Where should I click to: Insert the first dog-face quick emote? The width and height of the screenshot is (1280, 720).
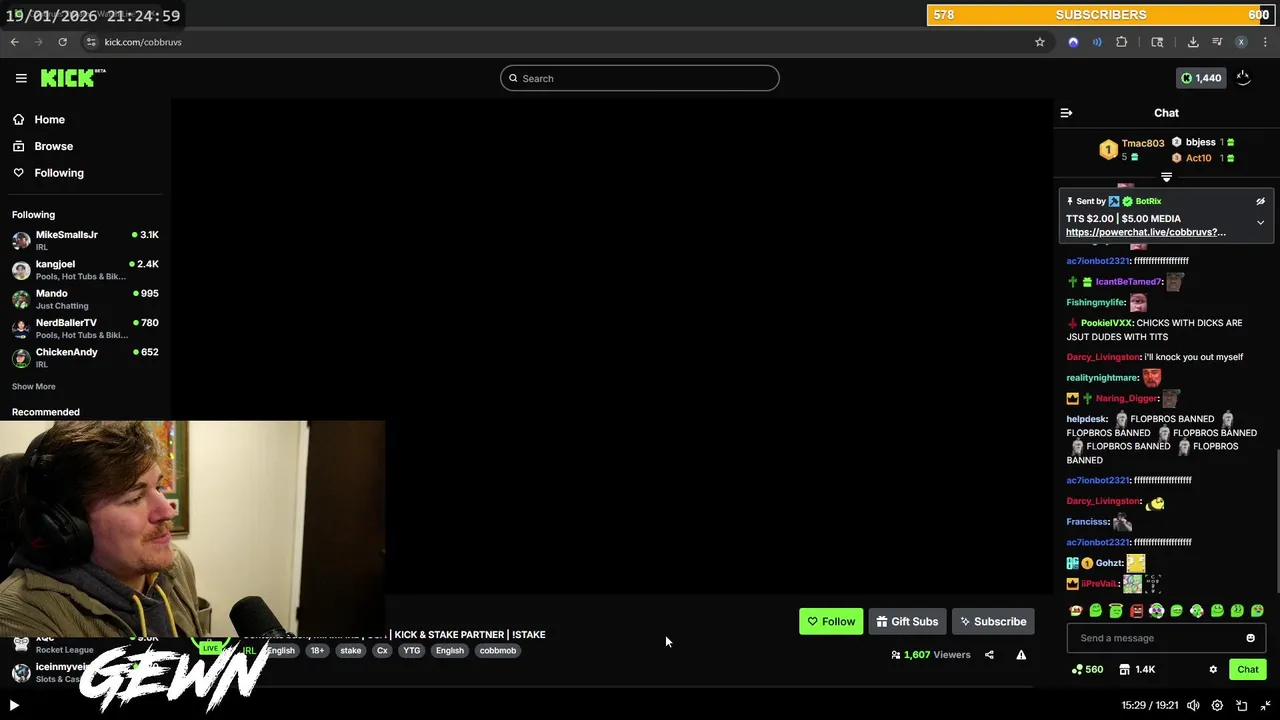click(x=1076, y=610)
